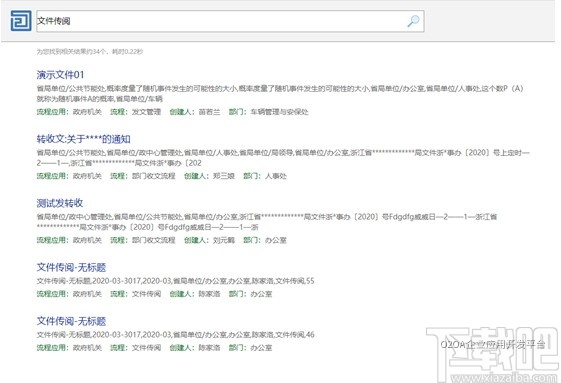
Task: Click the summary text under 测试发转收
Action: (x=267, y=222)
